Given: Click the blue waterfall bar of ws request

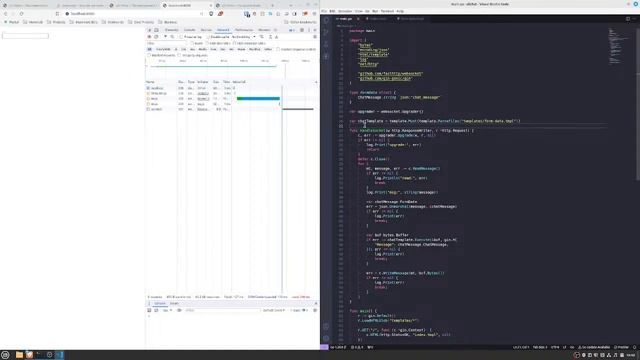Looking at the screenshot, I should [258, 98].
